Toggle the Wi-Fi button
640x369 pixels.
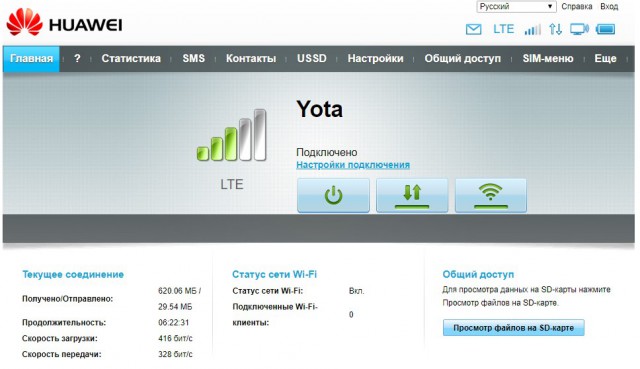click(x=491, y=195)
